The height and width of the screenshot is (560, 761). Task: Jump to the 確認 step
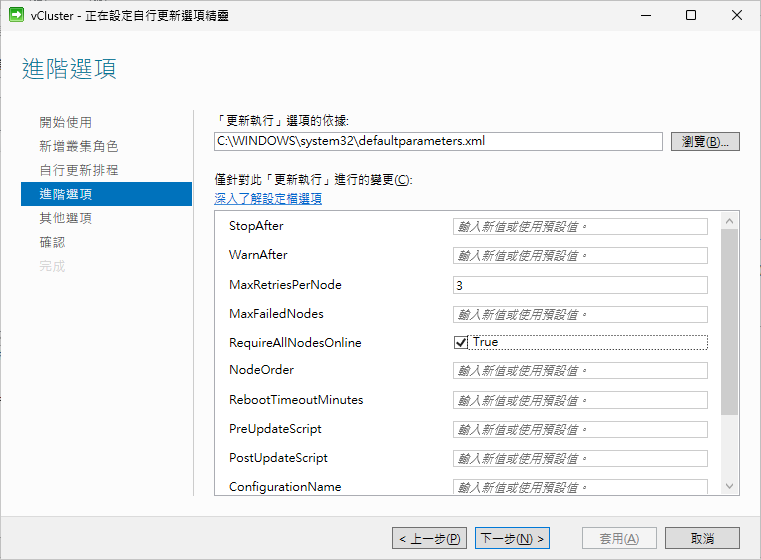tap(52, 242)
